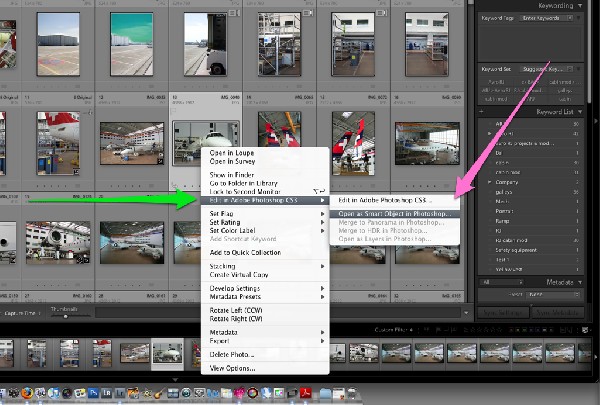Select the first top-row hangar exterior thumbnail
The image size is (600, 405).
click(x=58, y=44)
